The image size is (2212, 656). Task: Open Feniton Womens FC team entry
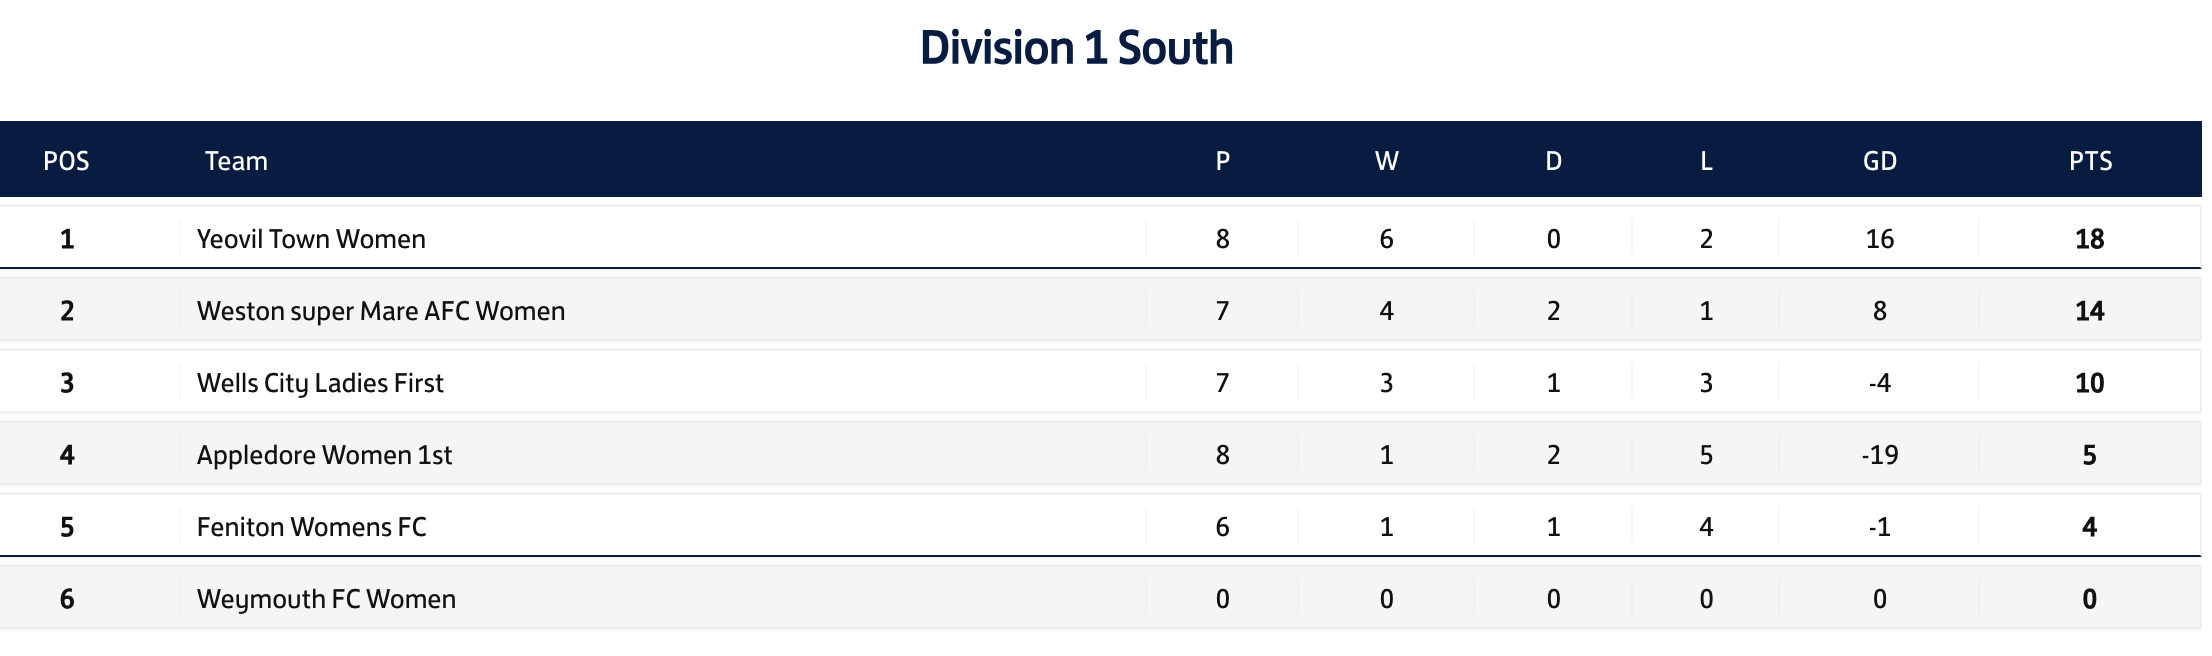tap(311, 527)
